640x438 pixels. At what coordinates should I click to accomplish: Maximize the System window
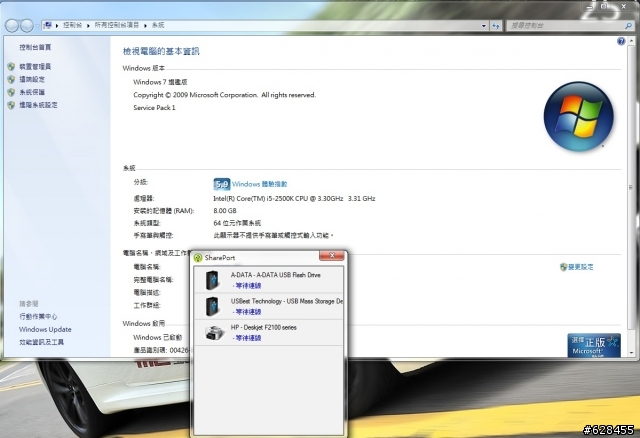[604, 6]
